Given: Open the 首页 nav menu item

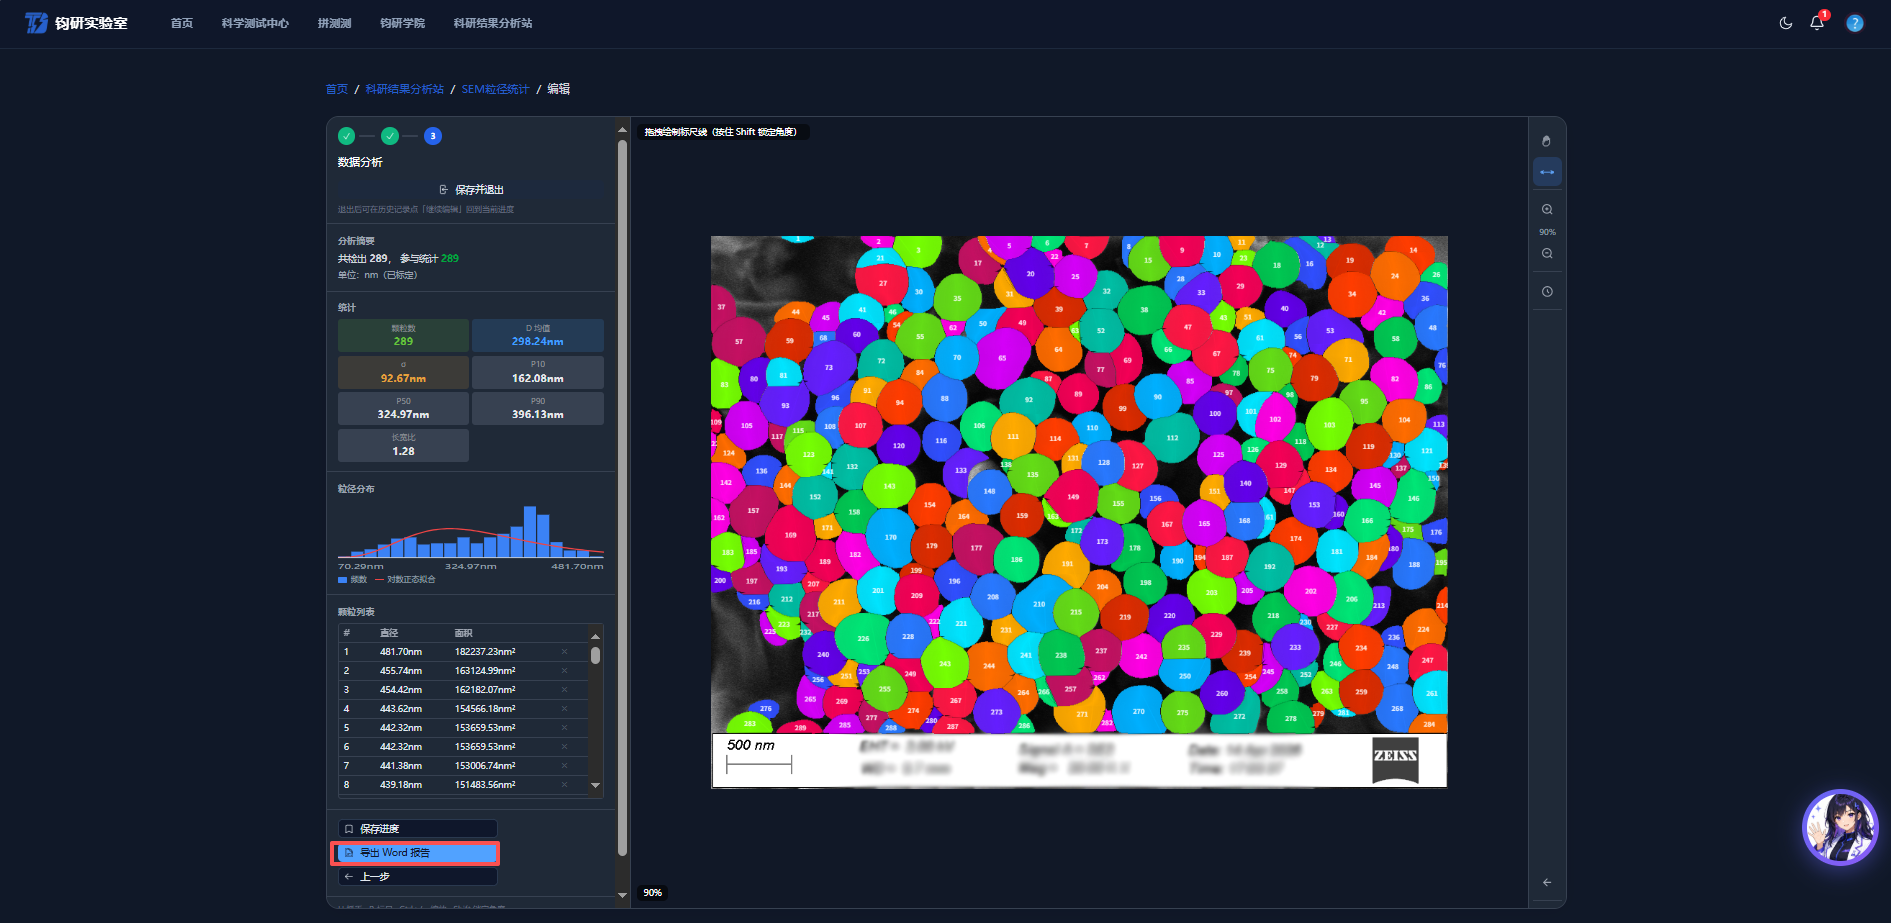Looking at the screenshot, I should [182, 23].
